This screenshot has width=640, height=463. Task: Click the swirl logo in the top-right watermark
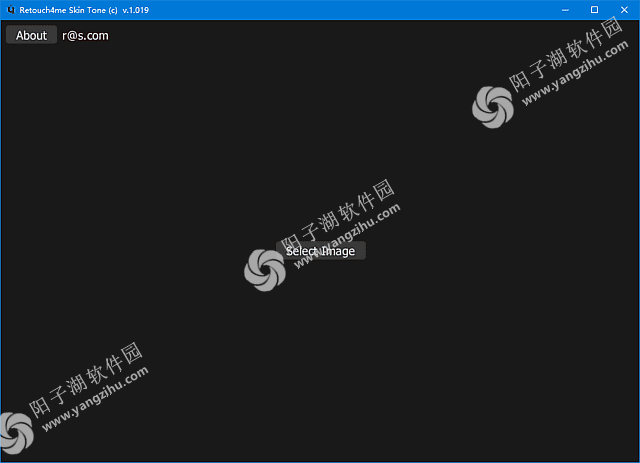[x=492, y=106]
